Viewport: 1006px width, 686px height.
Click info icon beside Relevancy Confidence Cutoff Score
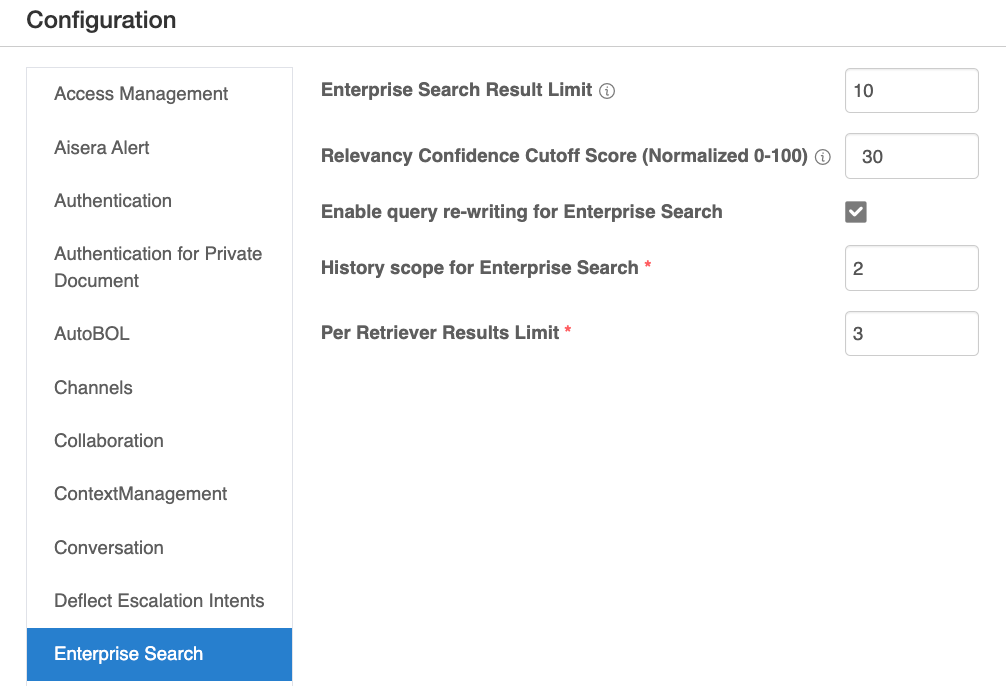tap(823, 157)
